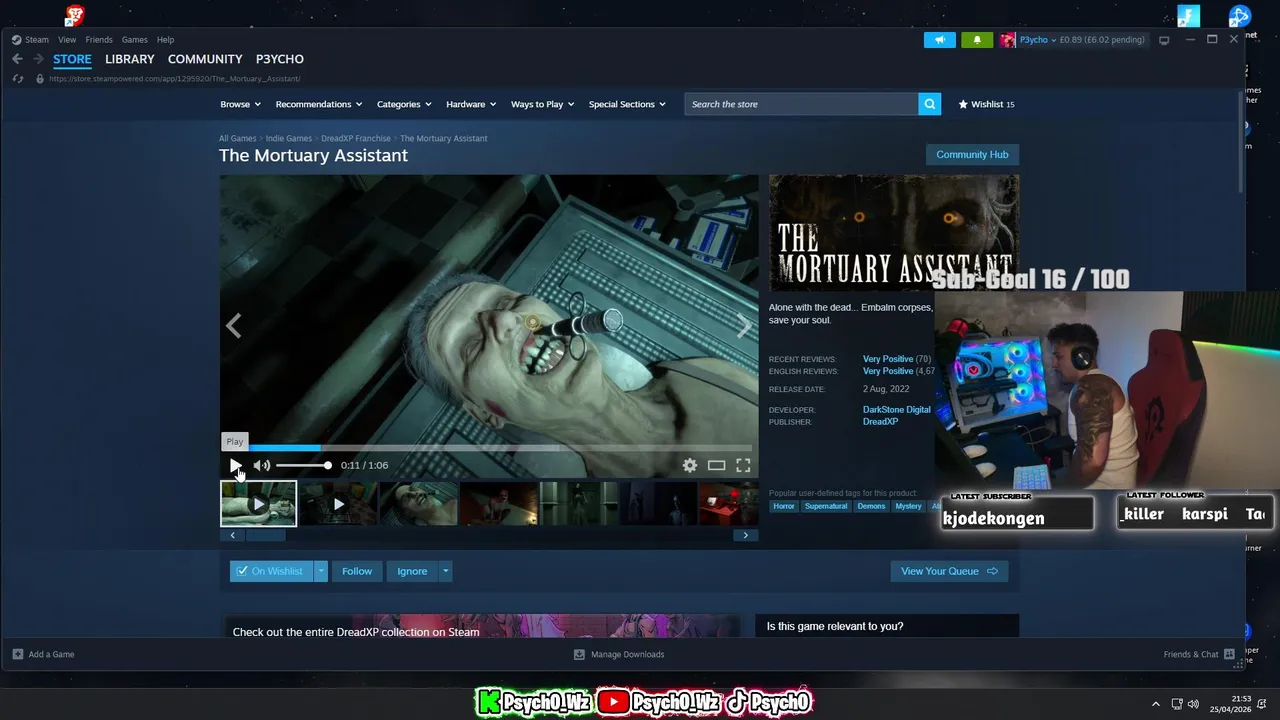Open the Community Hub button

[x=972, y=155]
